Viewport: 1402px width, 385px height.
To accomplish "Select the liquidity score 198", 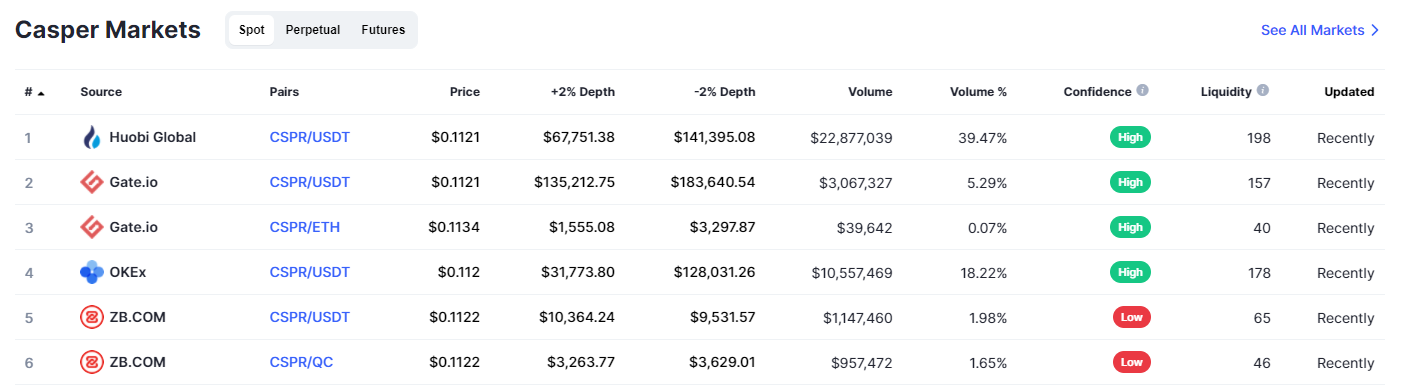I will 1259,138.
